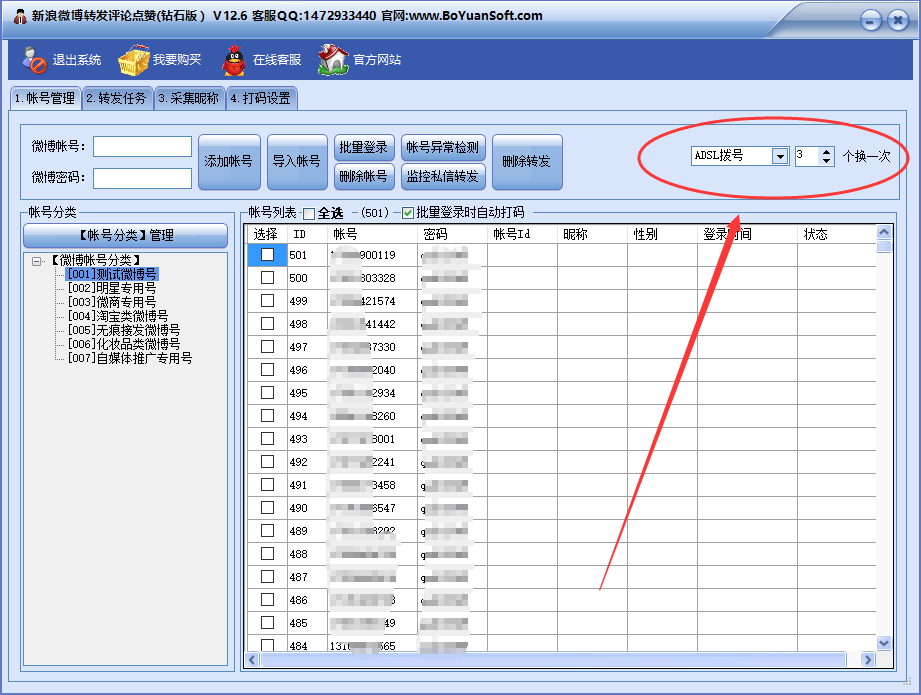The height and width of the screenshot is (695, 921).
Task: Click the app icon in title bar
Action: (x=20, y=16)
